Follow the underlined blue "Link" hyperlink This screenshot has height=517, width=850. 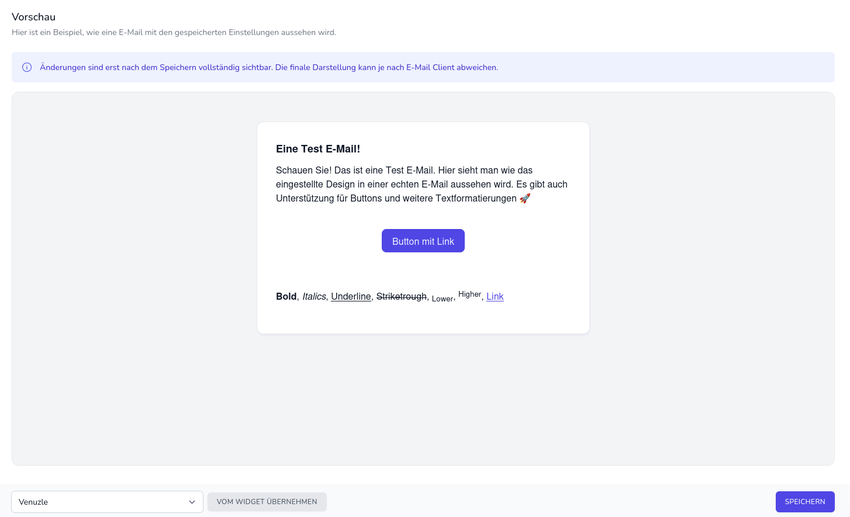[495, 296]
